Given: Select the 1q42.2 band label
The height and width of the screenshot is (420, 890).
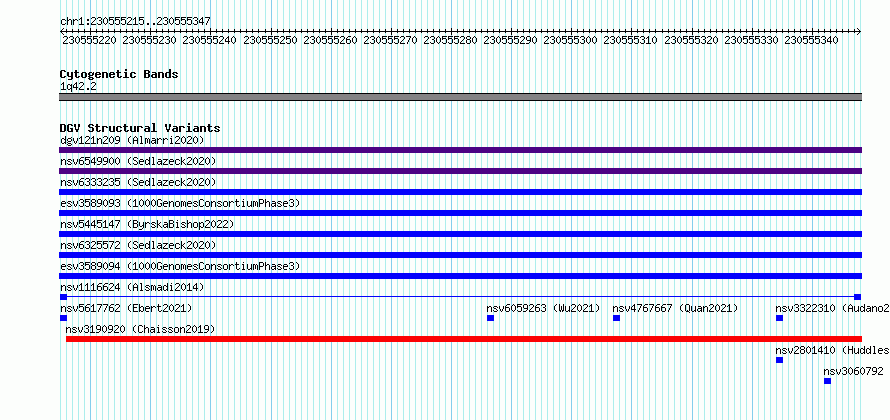Looking at the screenshot, I should (77, 86).
